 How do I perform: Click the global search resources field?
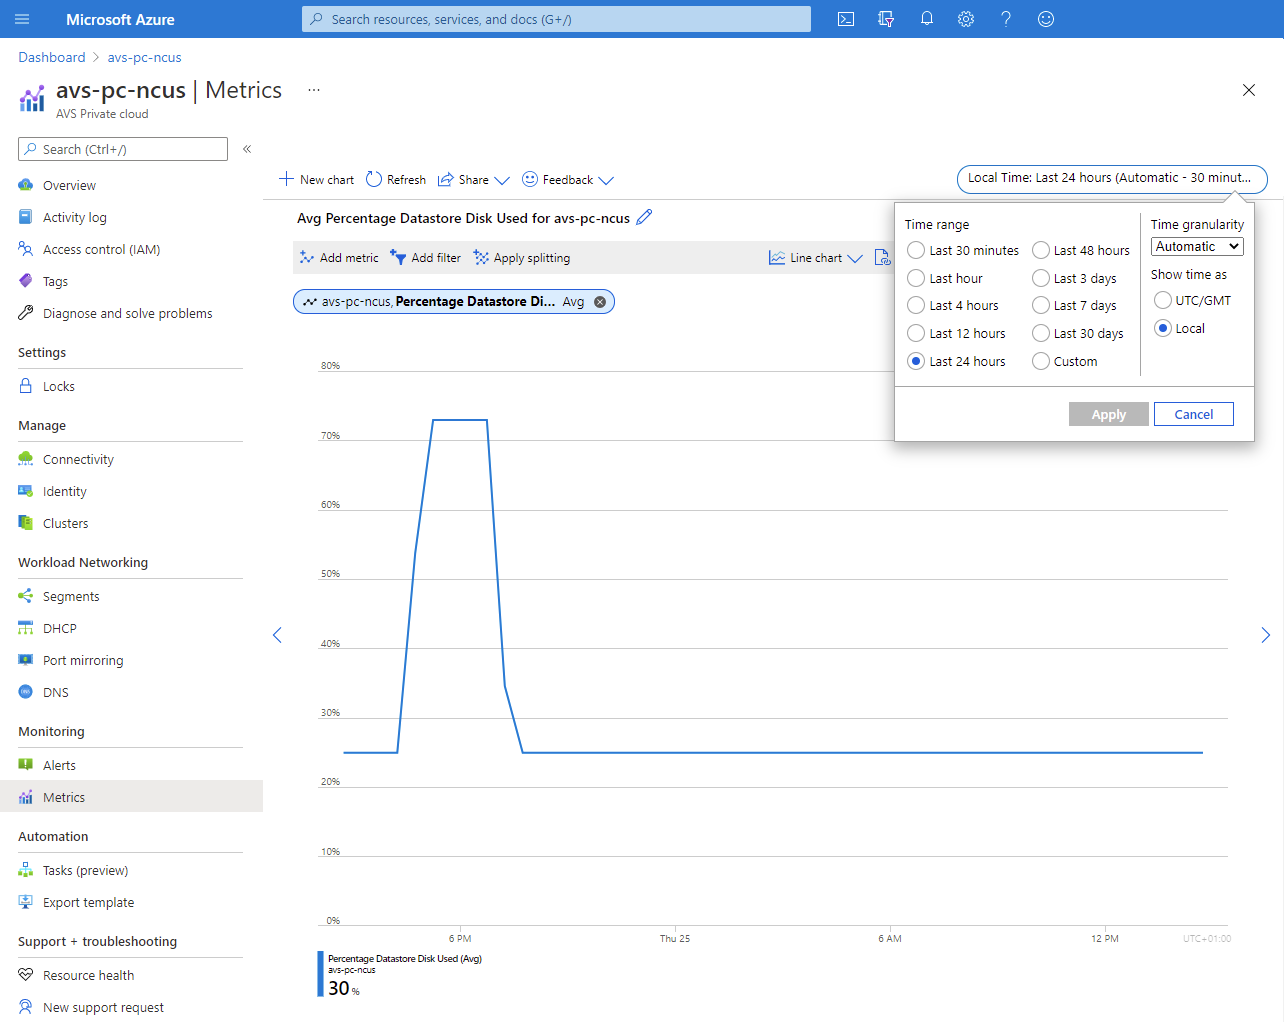(x=556, y=19)
